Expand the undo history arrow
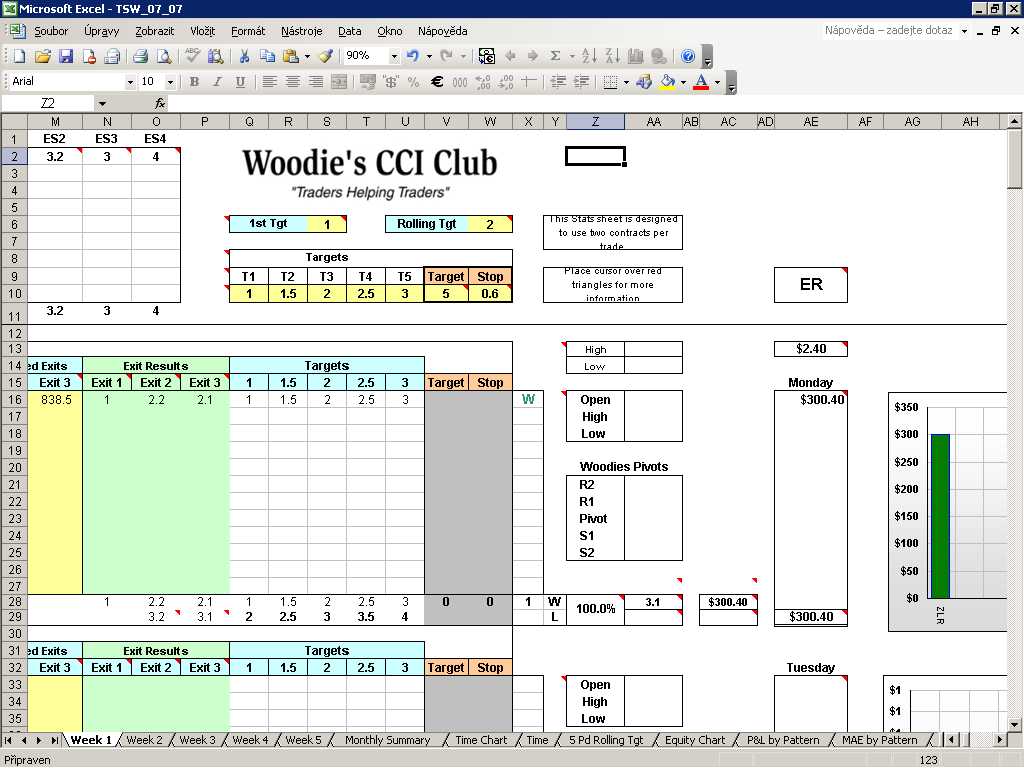Viewport: 1024px width, 768px height. (429, 56)
